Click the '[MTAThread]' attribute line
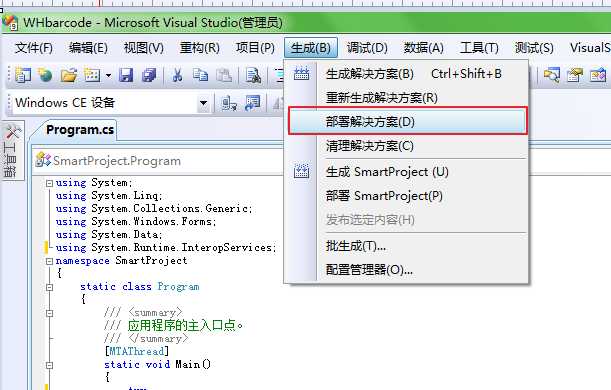 coord(136,351)
